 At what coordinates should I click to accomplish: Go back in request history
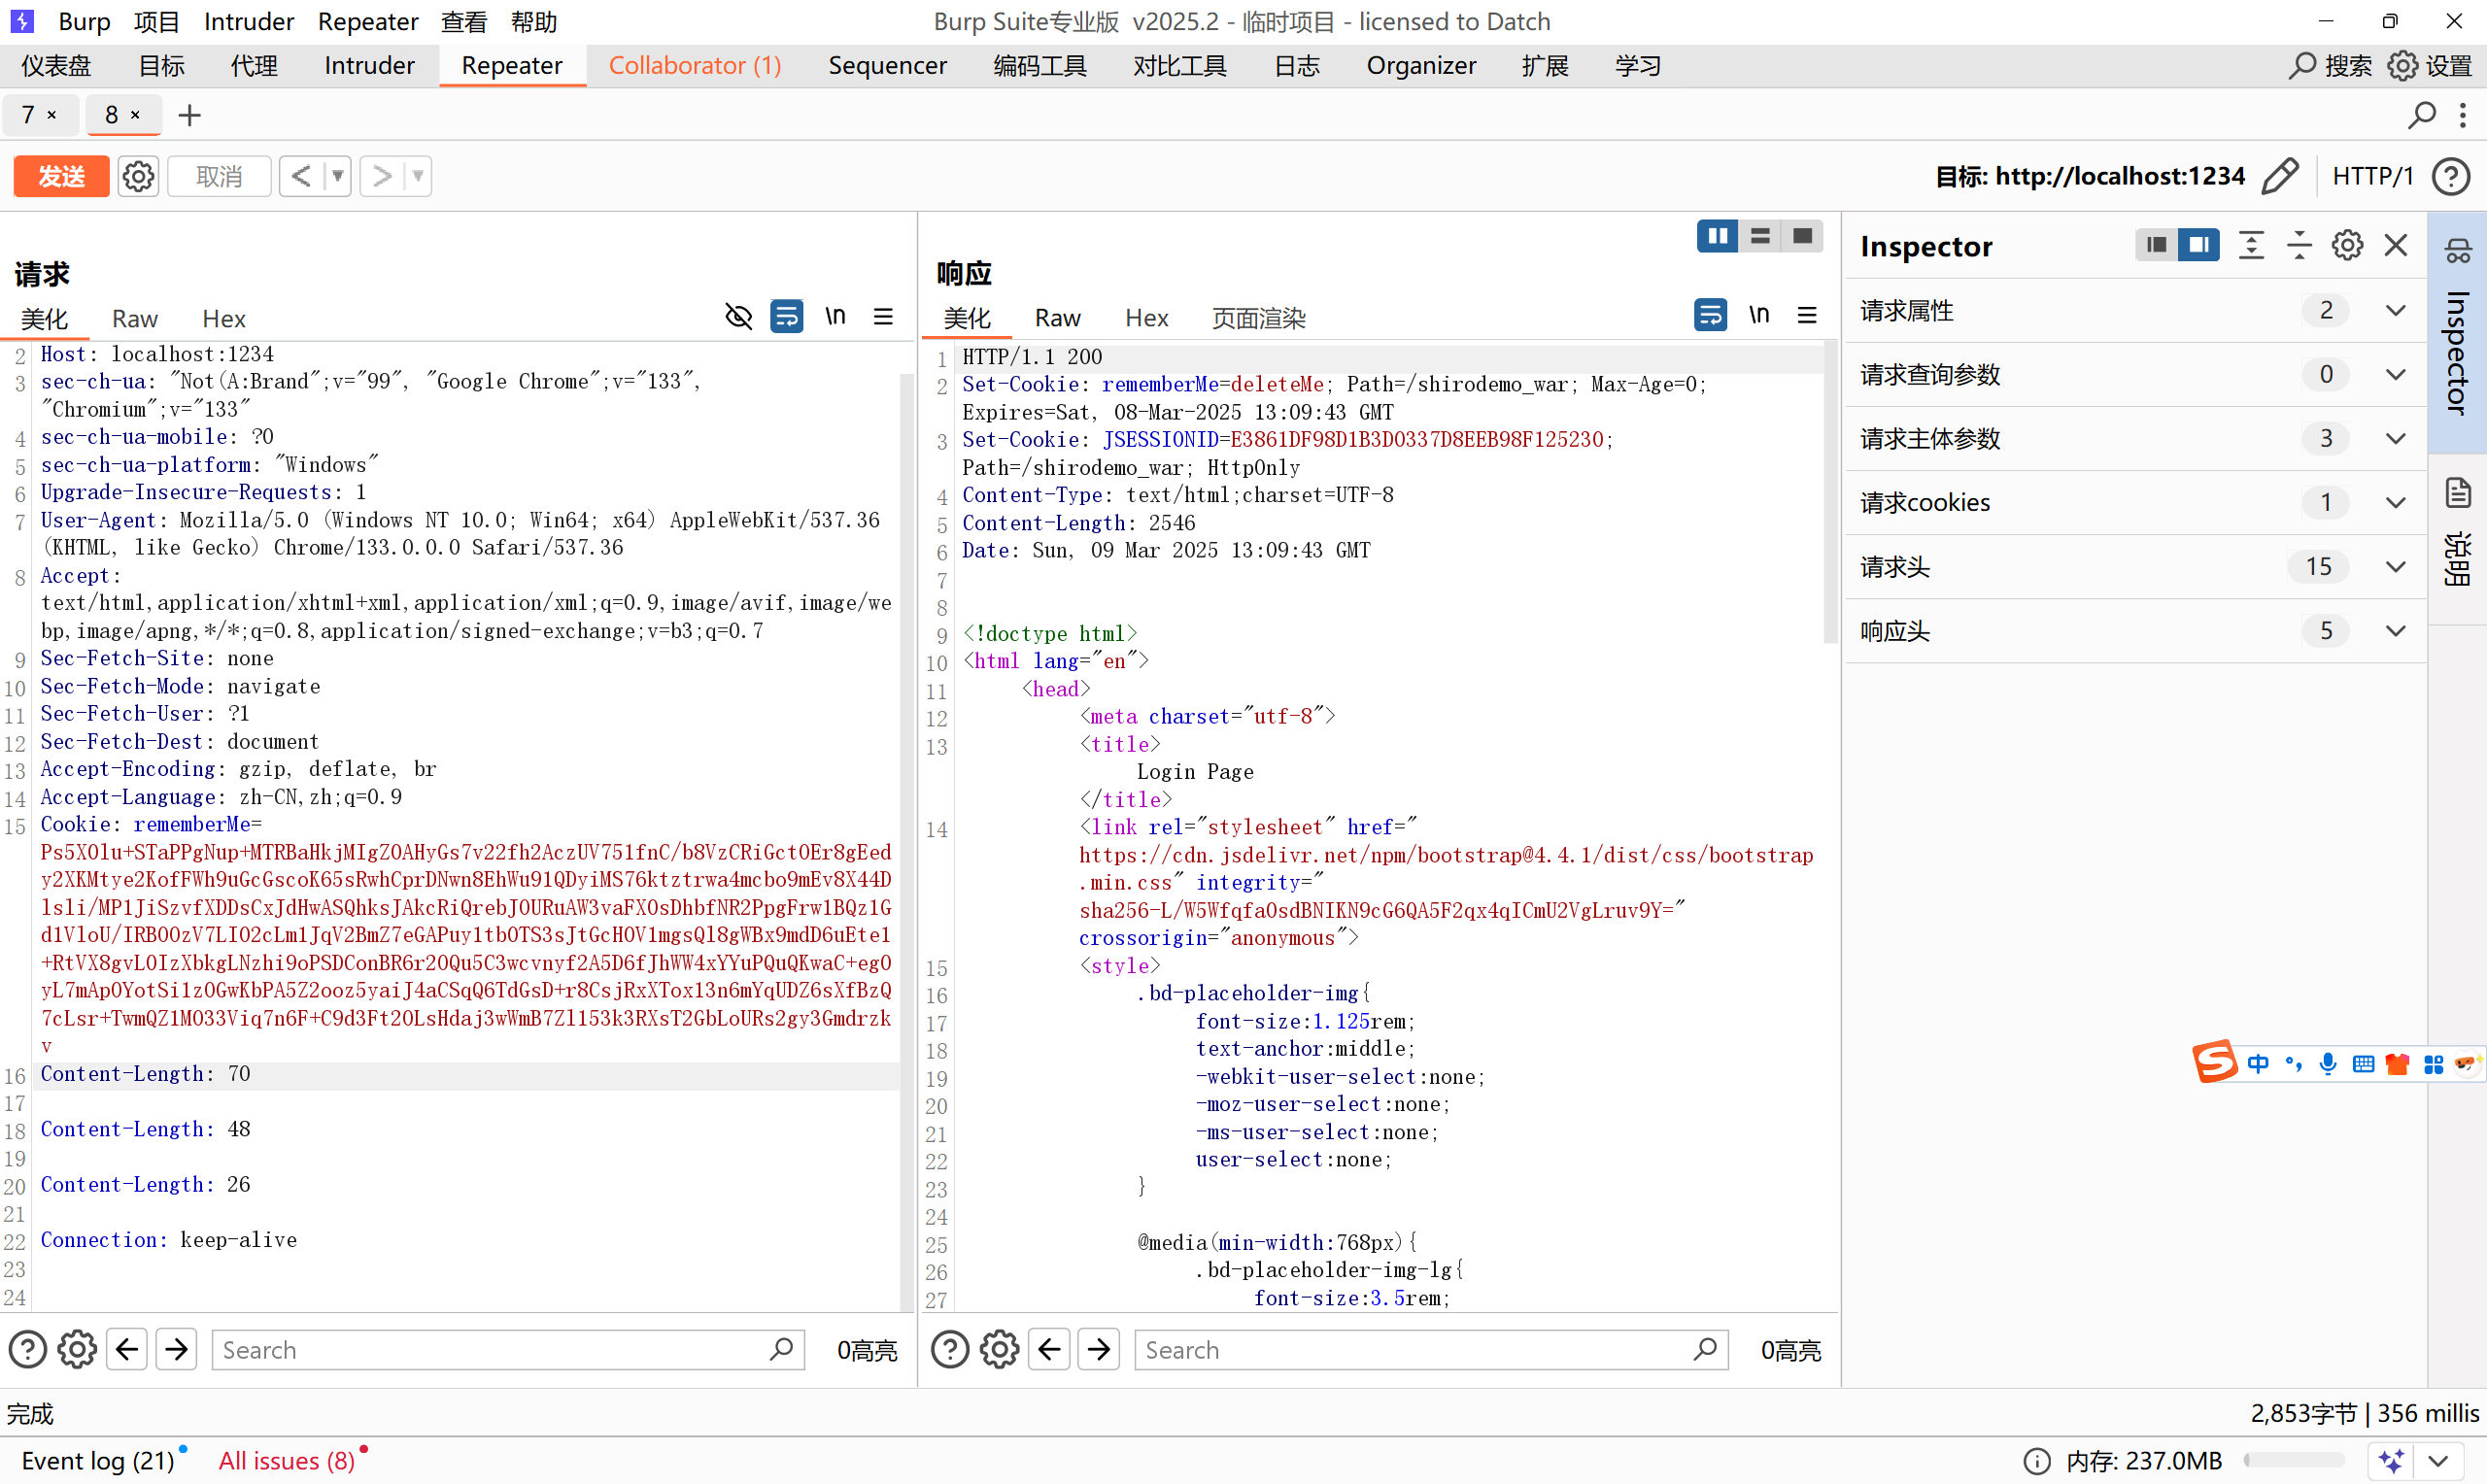click(x=301, y=176)
